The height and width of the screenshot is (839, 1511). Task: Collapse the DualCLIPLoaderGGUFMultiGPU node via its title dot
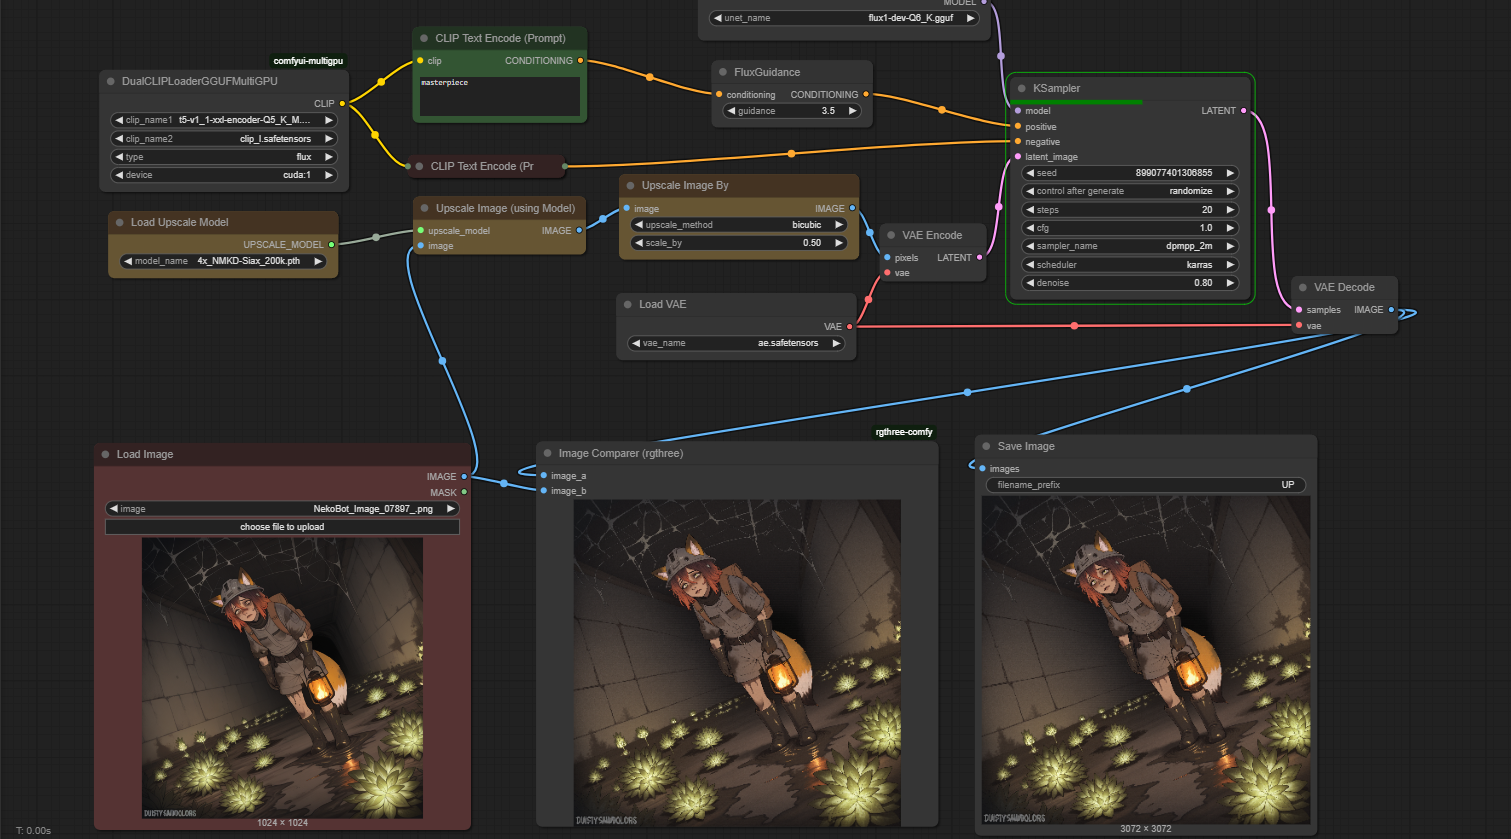(111, 81)
